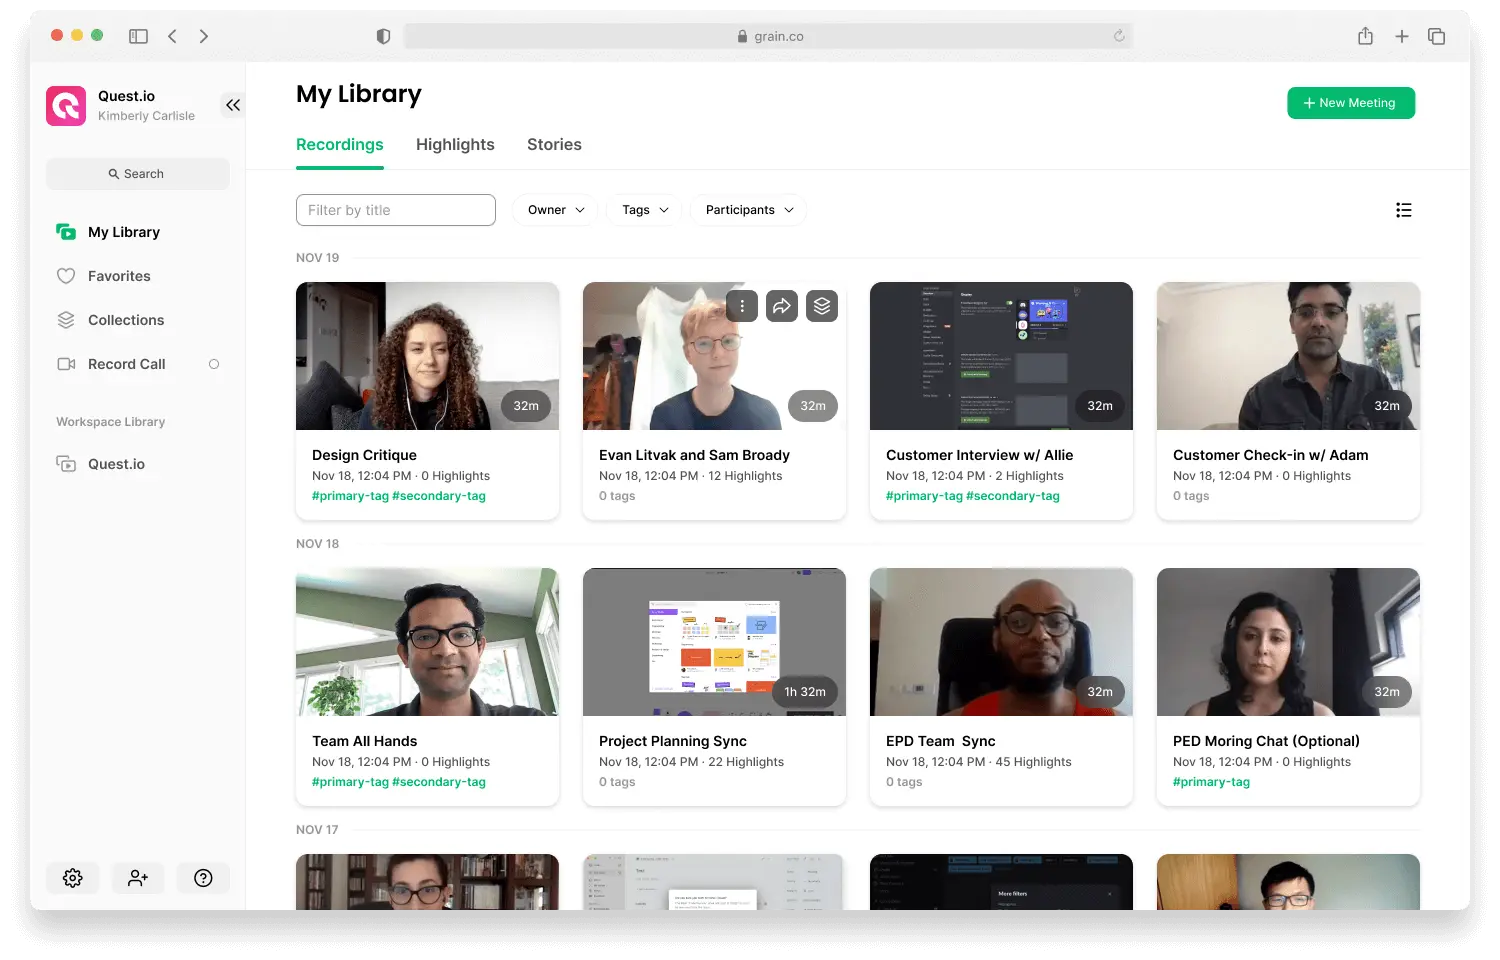1500x960 pixels.
Task: Open the Stories tab
Action: coord(554,144)
